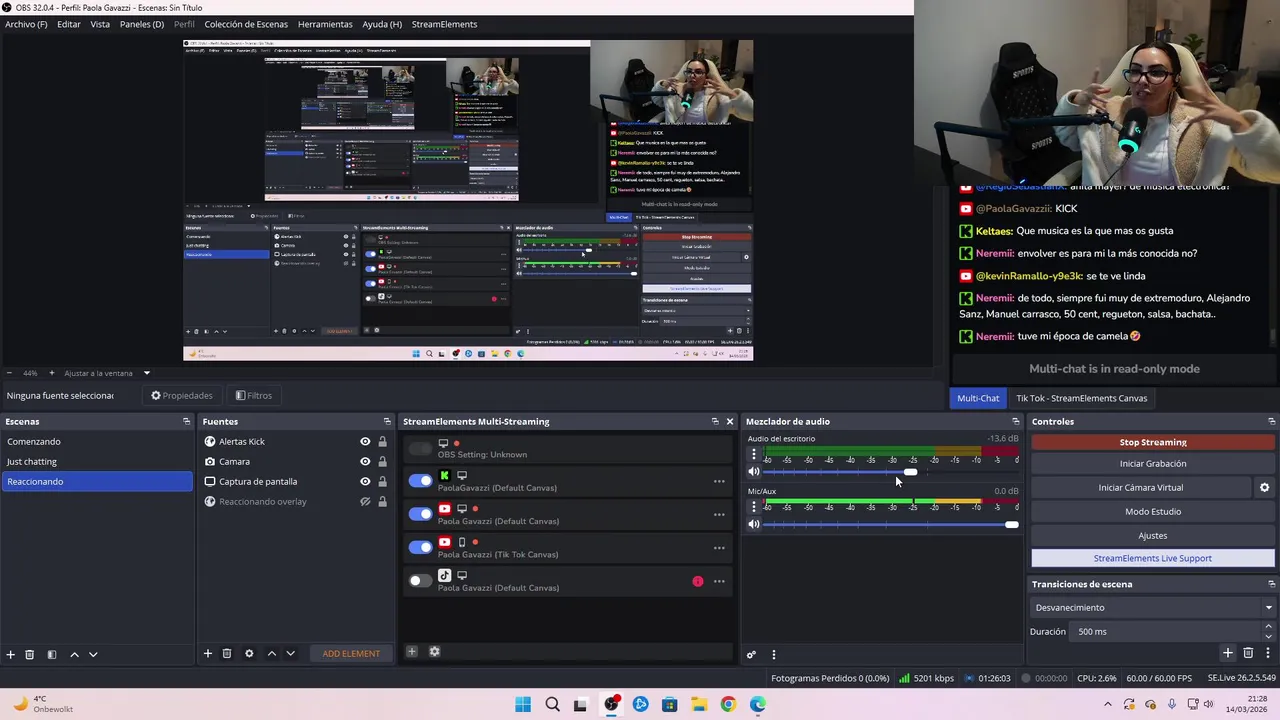Open options for YouTube Tik Tok Canvas output

[x=719, y=548]
